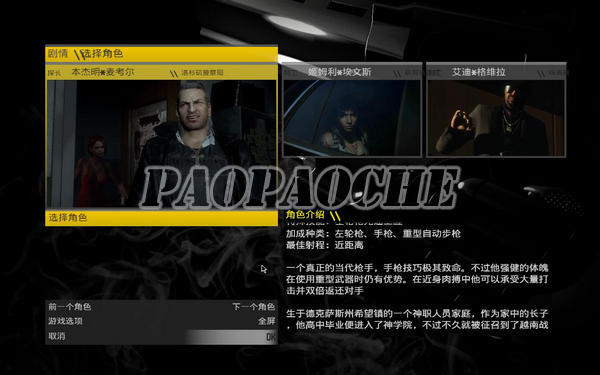Click the 加成种类 weapon bonus line
600x375 pixels.
point(373,234)
